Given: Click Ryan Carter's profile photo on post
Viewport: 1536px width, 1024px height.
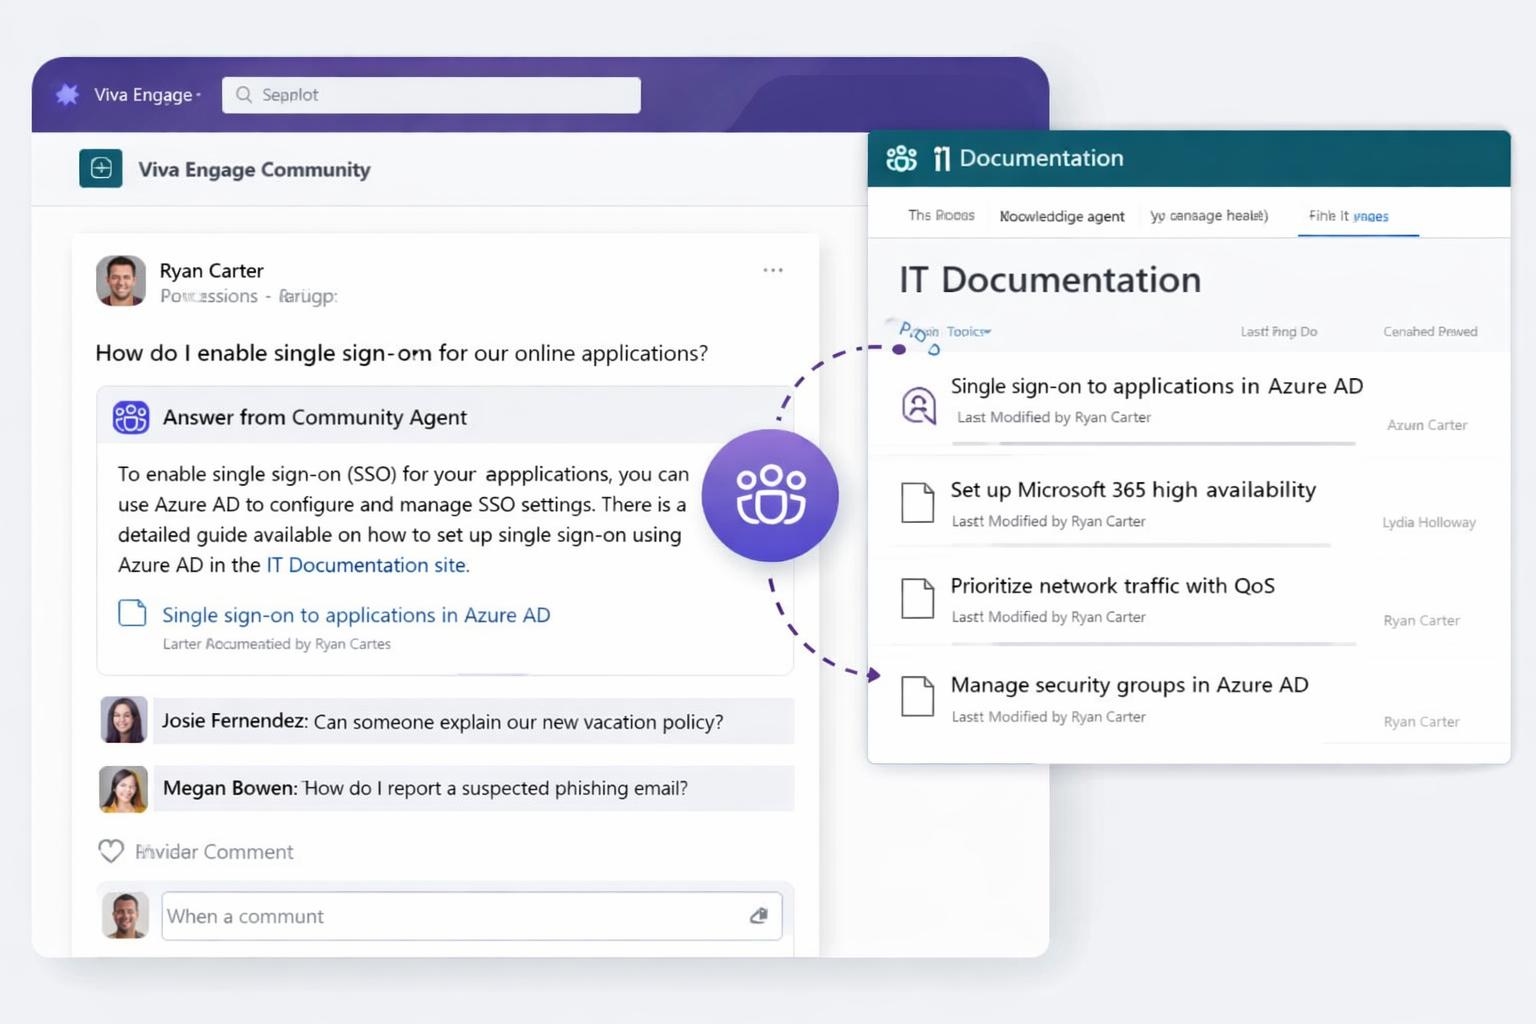Looking at the screenshot, I should 121,281.
